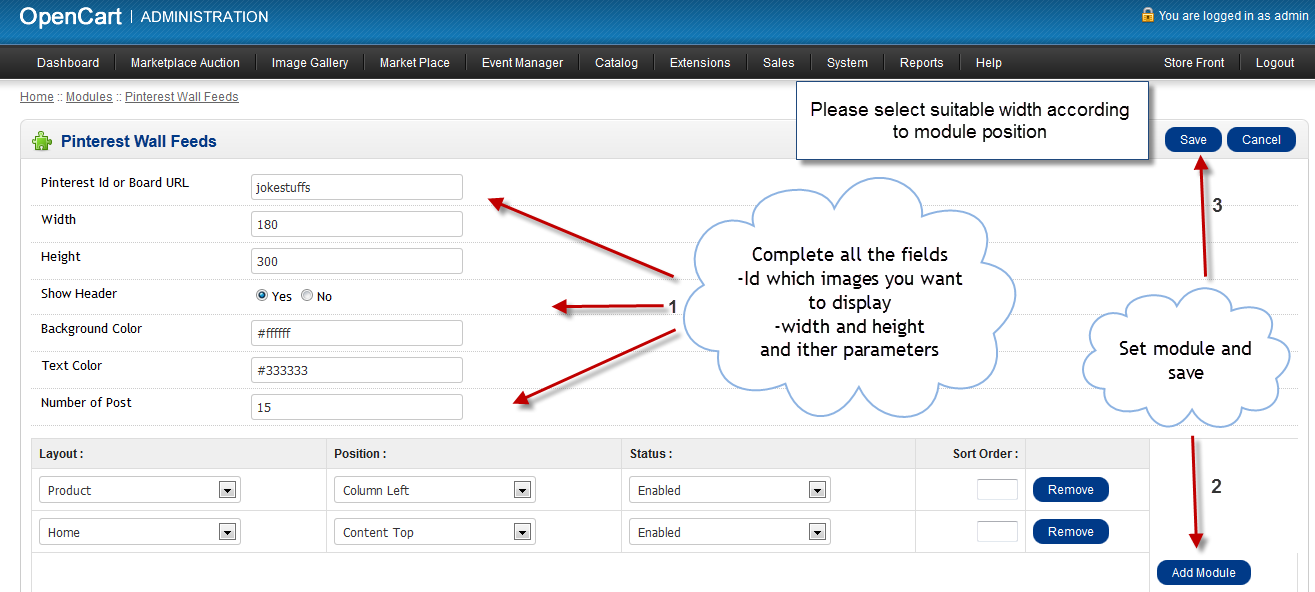The image size is (1315, 592).
Task: Open the Event Manager menu
Action: 522,63
